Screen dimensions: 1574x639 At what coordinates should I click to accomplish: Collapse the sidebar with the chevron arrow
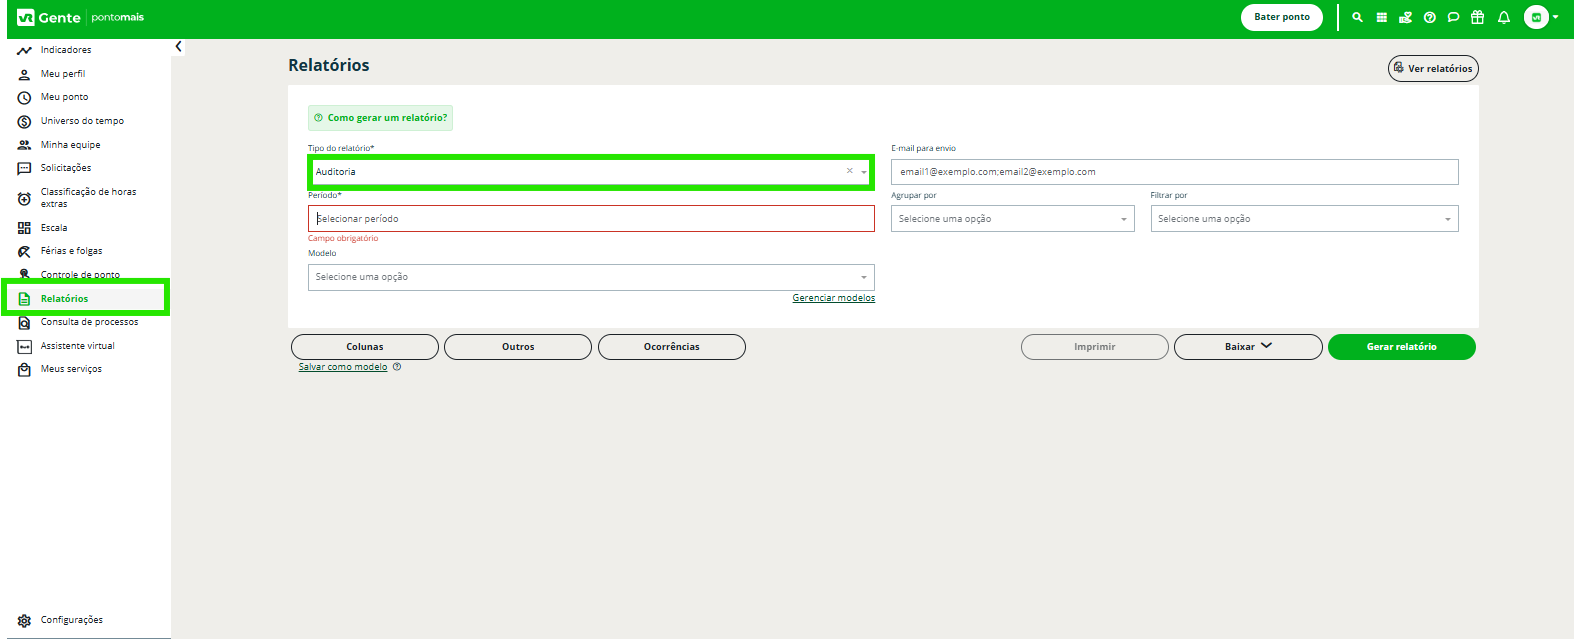click(x=178, y=47)
